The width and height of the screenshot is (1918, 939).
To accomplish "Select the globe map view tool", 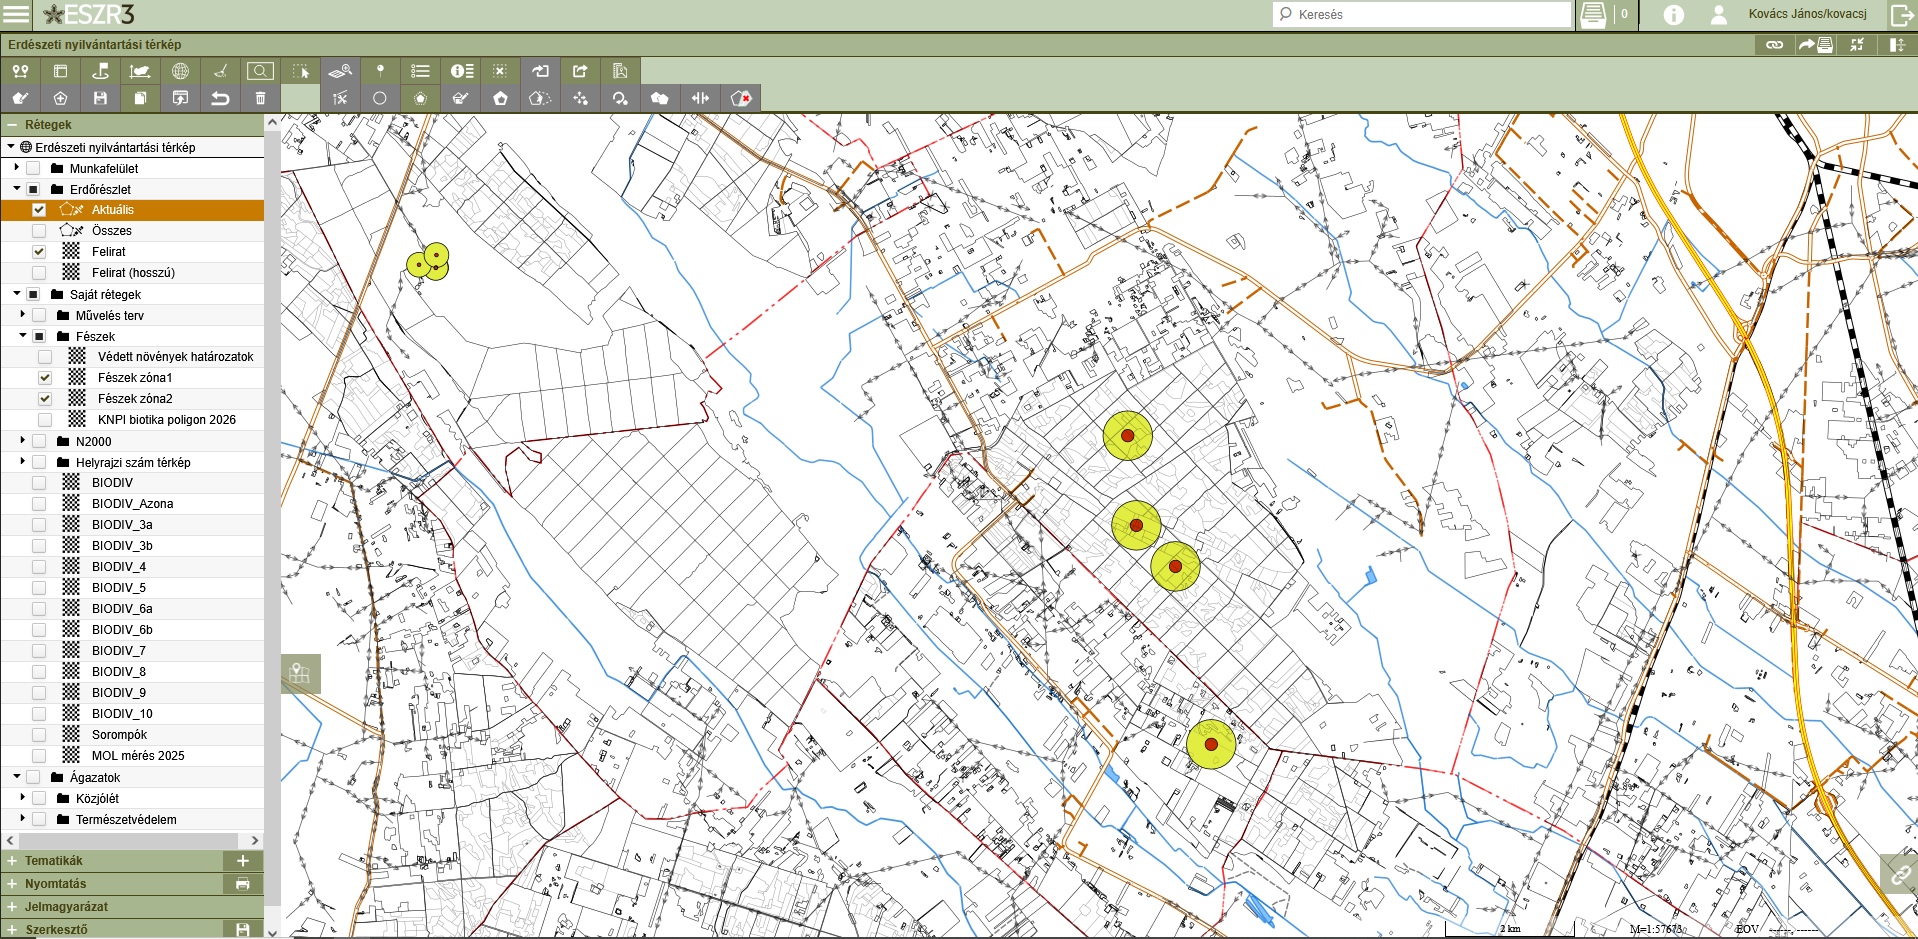I will point(180,71).
